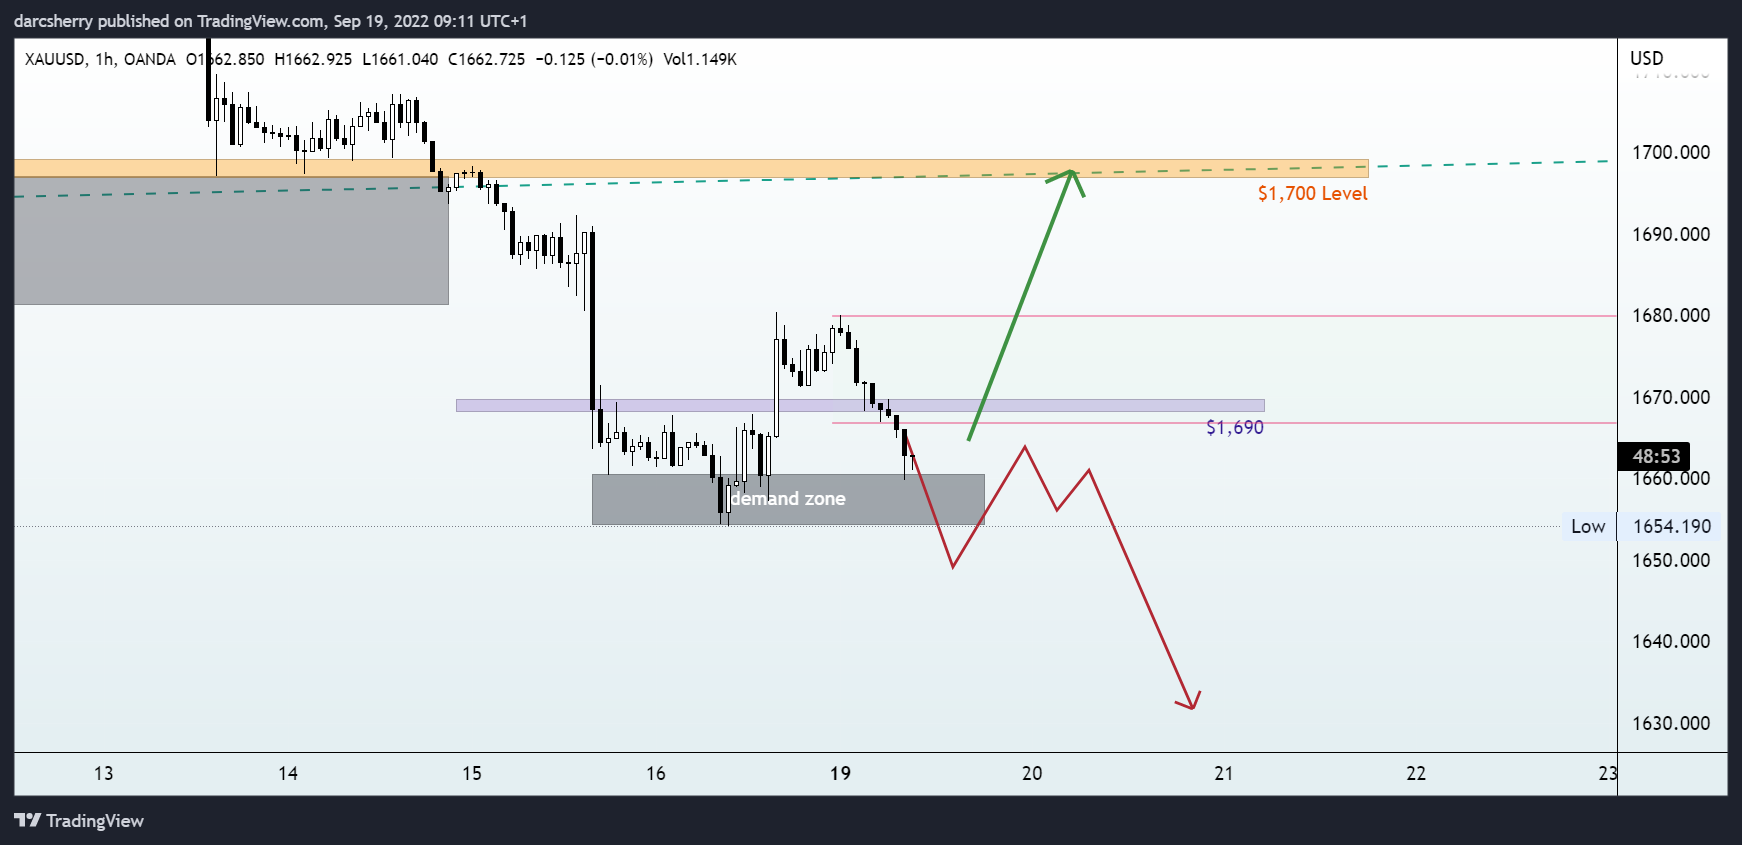The image size is (1742, 845).
Task: Select the 1640.000 price axis label
Action: pyautogui.click(x=1671, y=641)
